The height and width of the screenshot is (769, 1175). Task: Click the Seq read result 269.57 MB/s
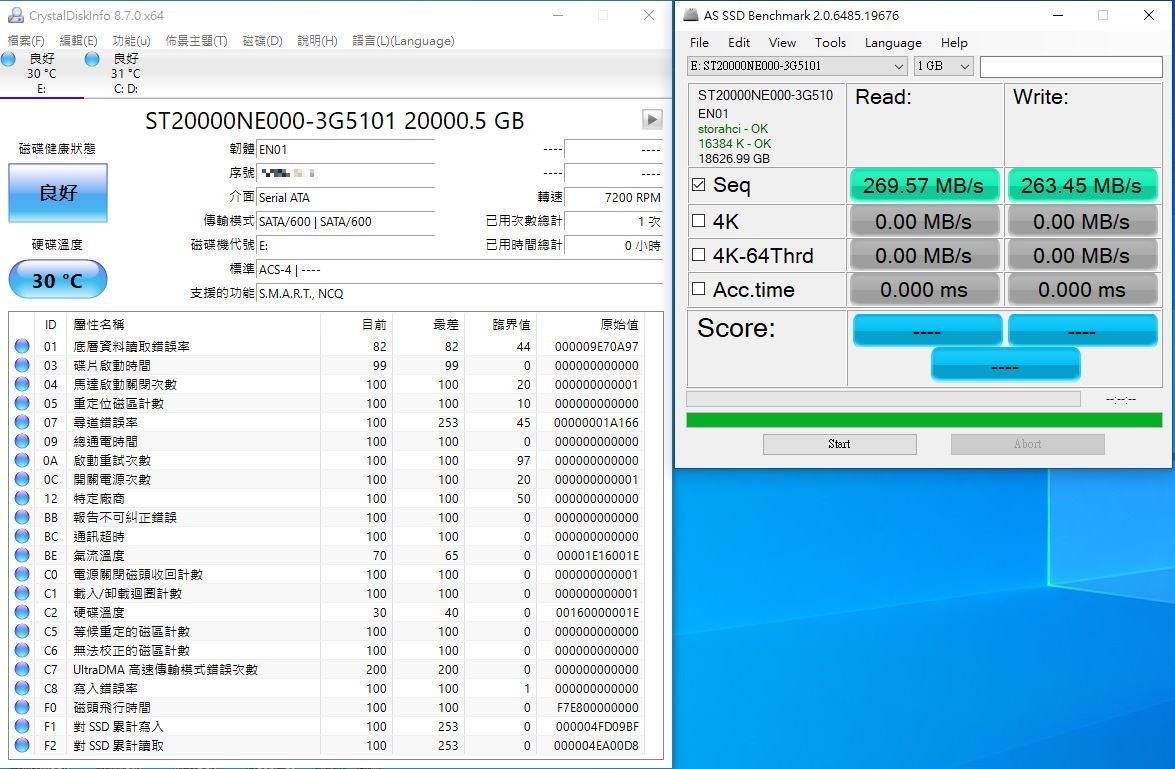[924, 185]
